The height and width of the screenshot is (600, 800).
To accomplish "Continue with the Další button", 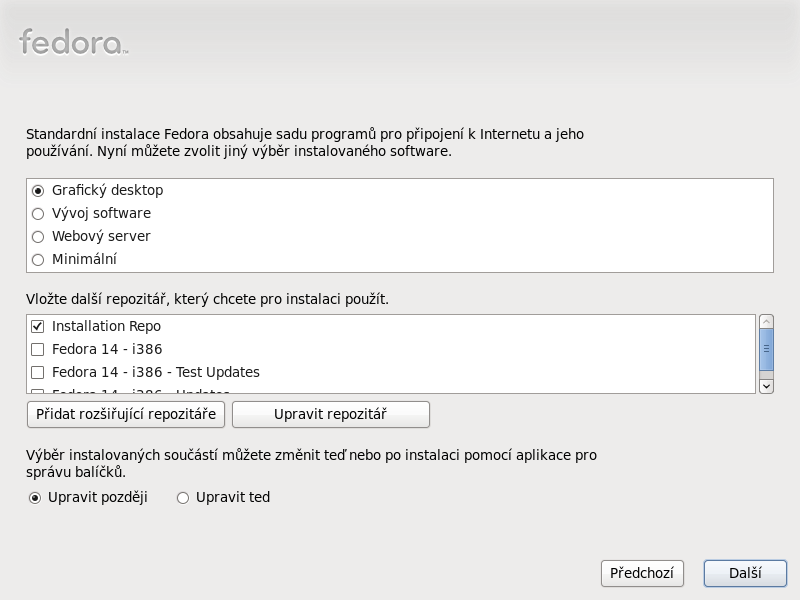I will (x=745, y=573).
